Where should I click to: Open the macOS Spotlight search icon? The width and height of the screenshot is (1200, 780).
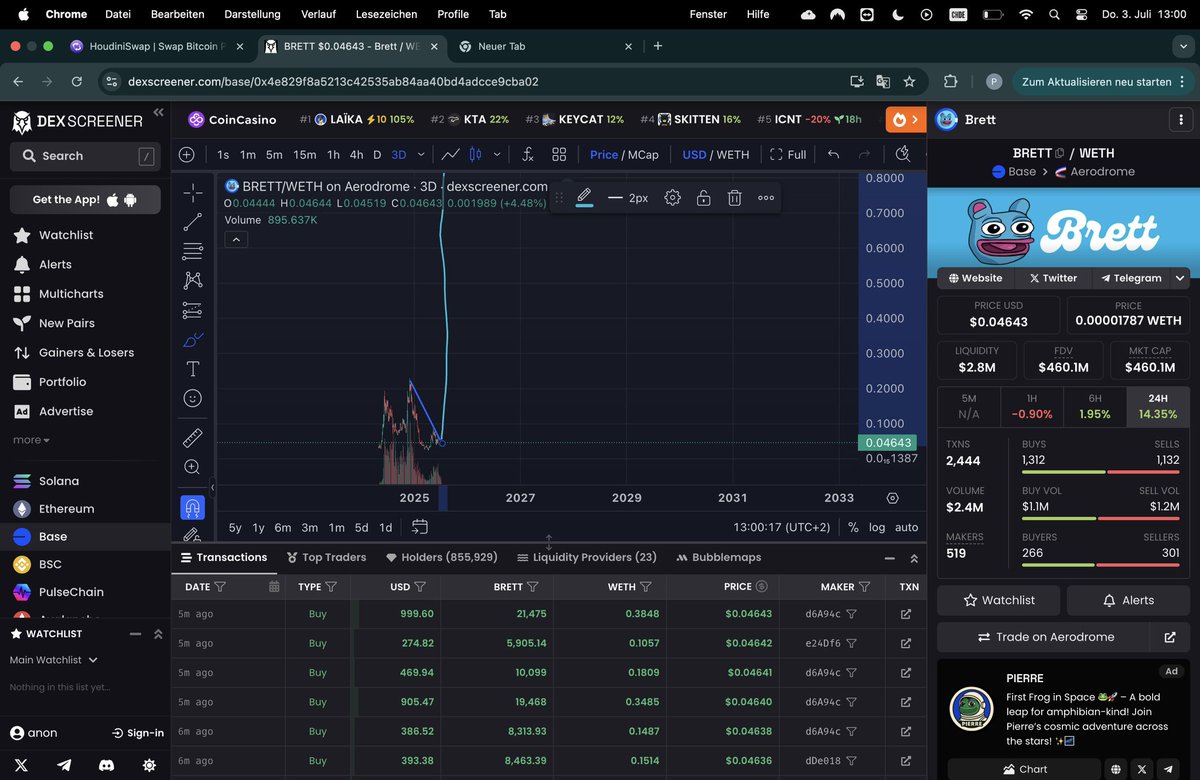point(1052,14)
